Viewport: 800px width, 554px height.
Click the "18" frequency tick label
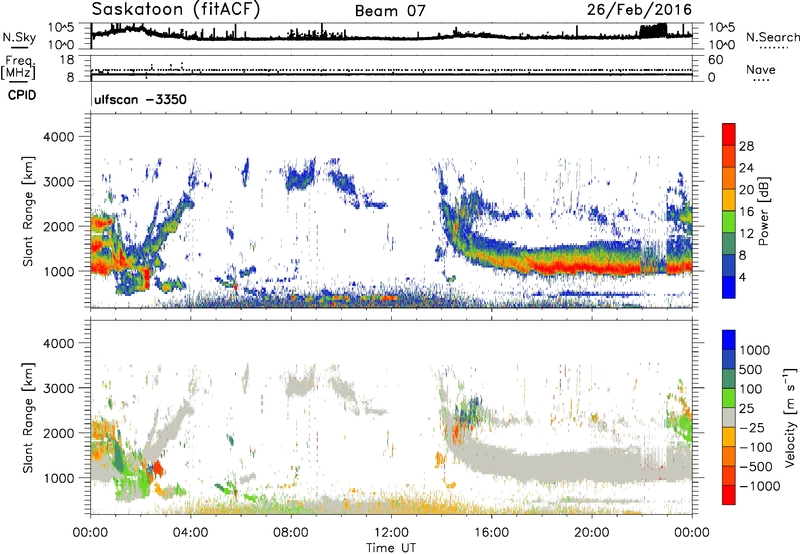(67, 60)
